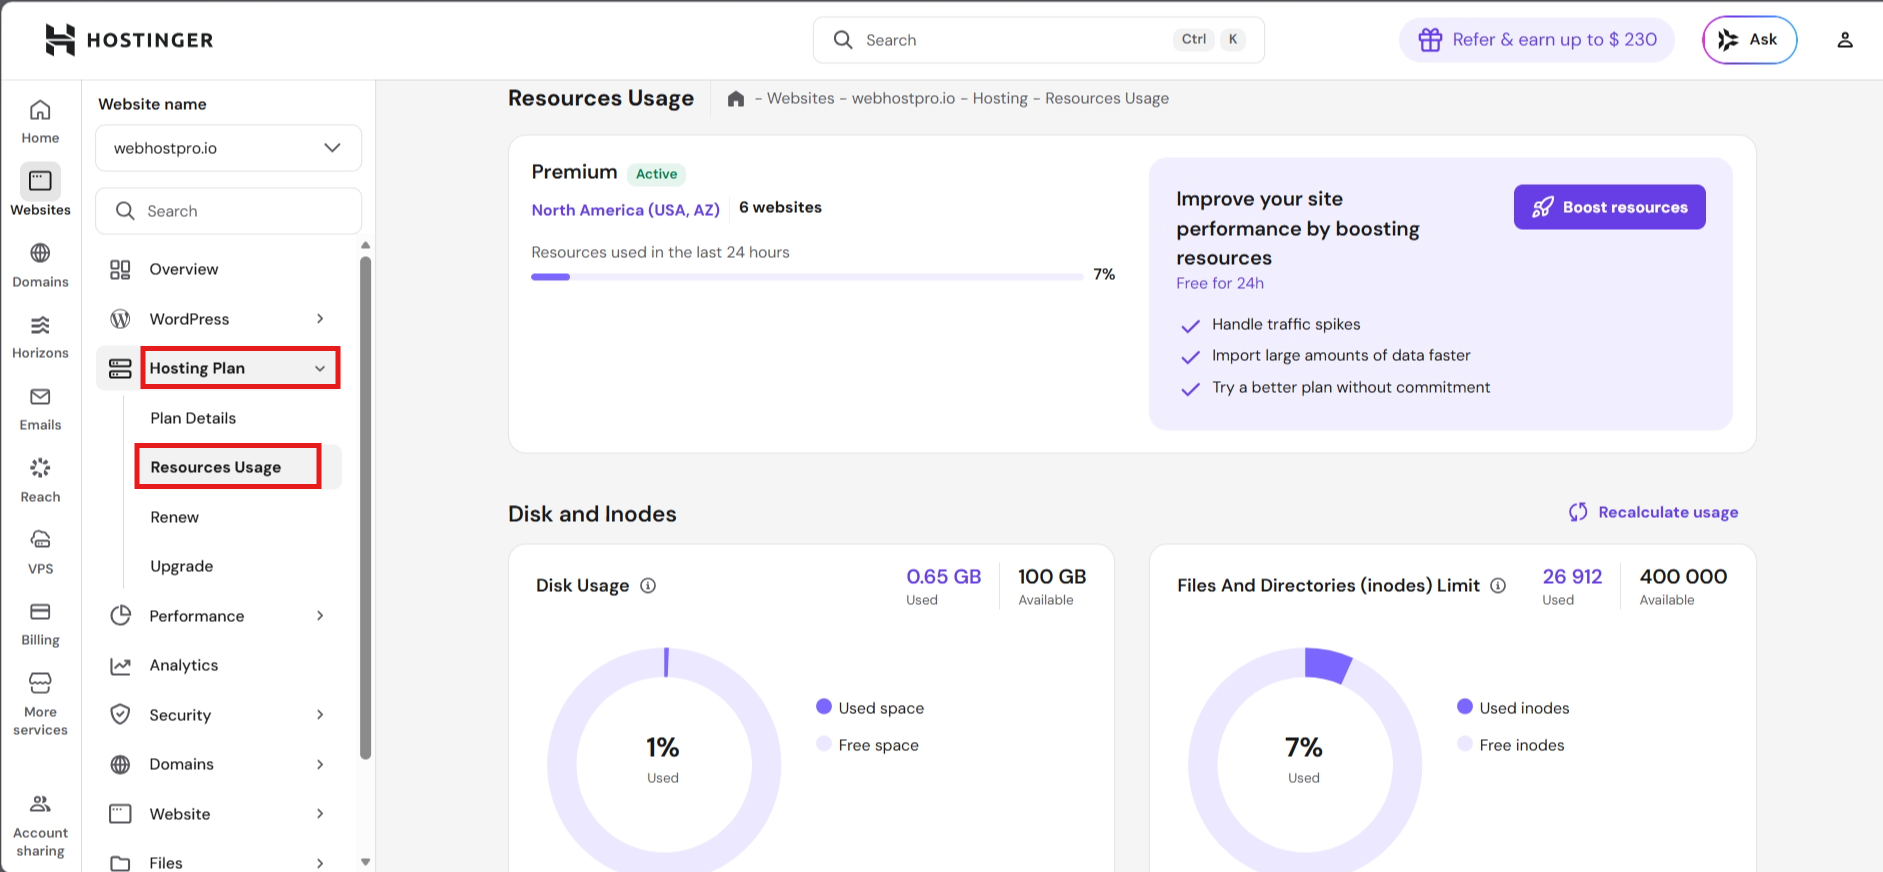Click the Website window icon
1883x872 pixels.
click(x=120, y=814)
